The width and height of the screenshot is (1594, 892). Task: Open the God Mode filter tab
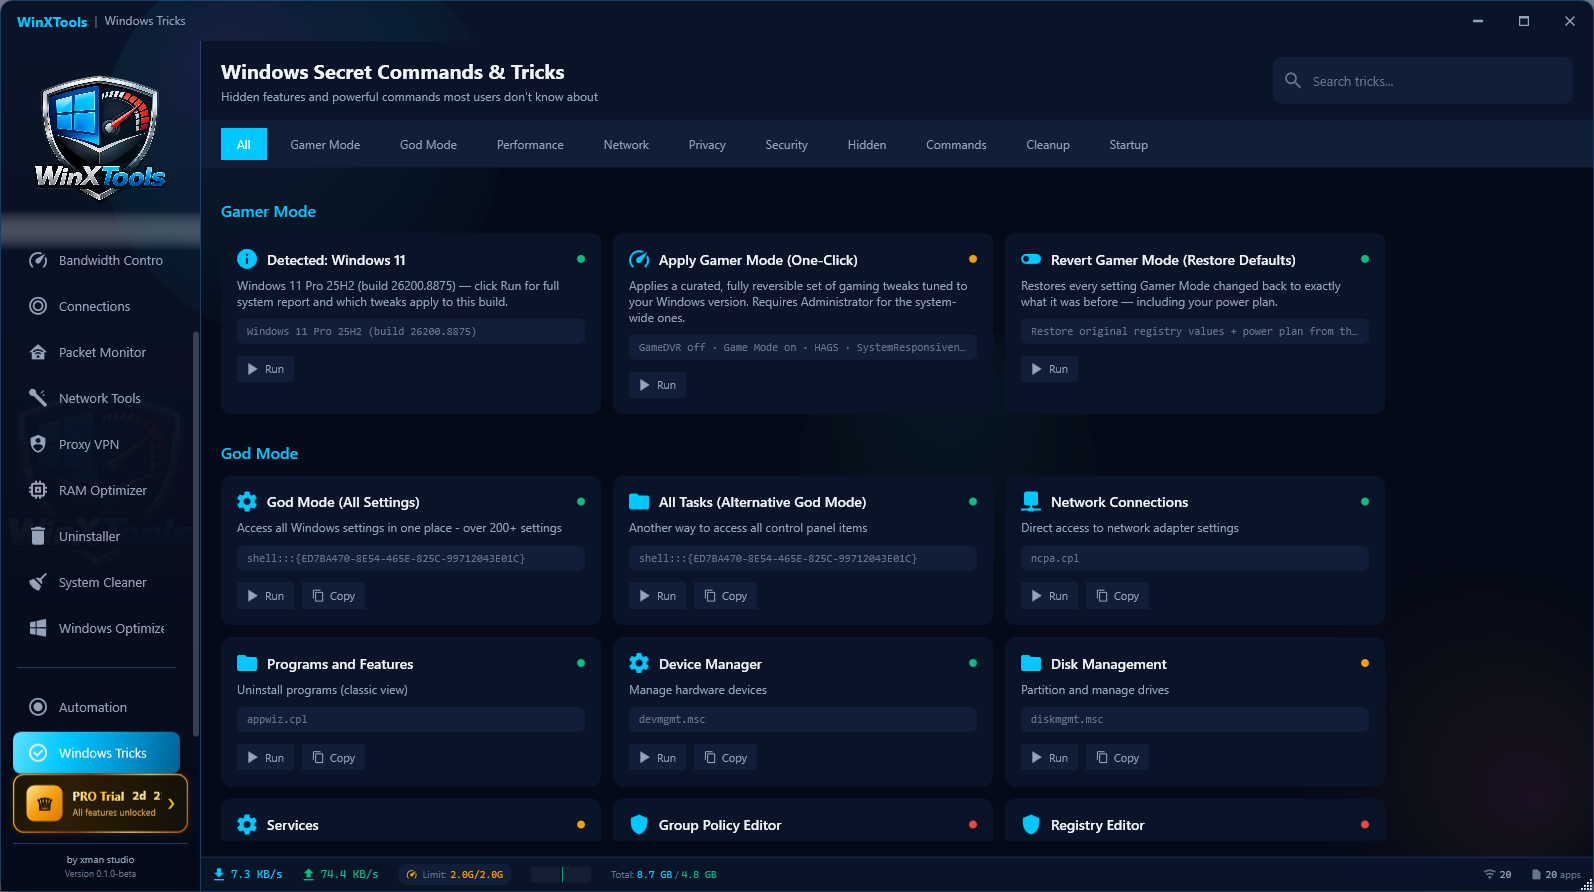click(x=428, y=144)
